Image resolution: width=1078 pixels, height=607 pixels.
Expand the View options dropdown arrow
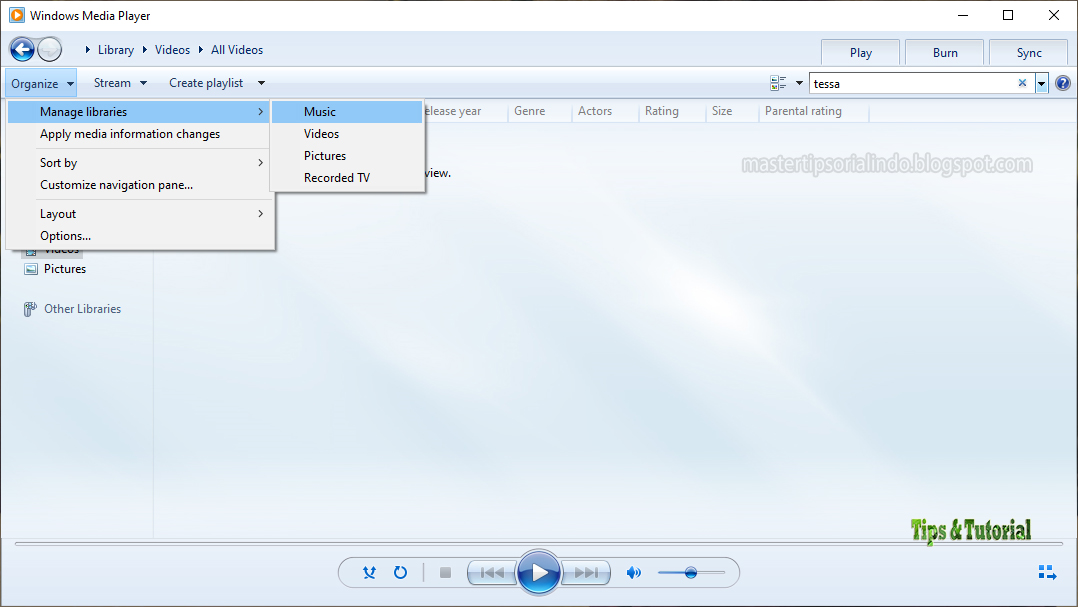pos(799,83)
